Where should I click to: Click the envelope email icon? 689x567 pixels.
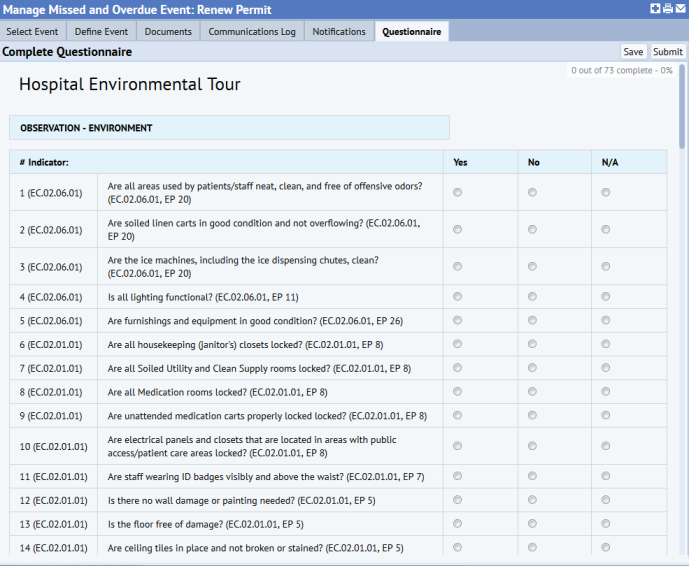pos(680,9)
